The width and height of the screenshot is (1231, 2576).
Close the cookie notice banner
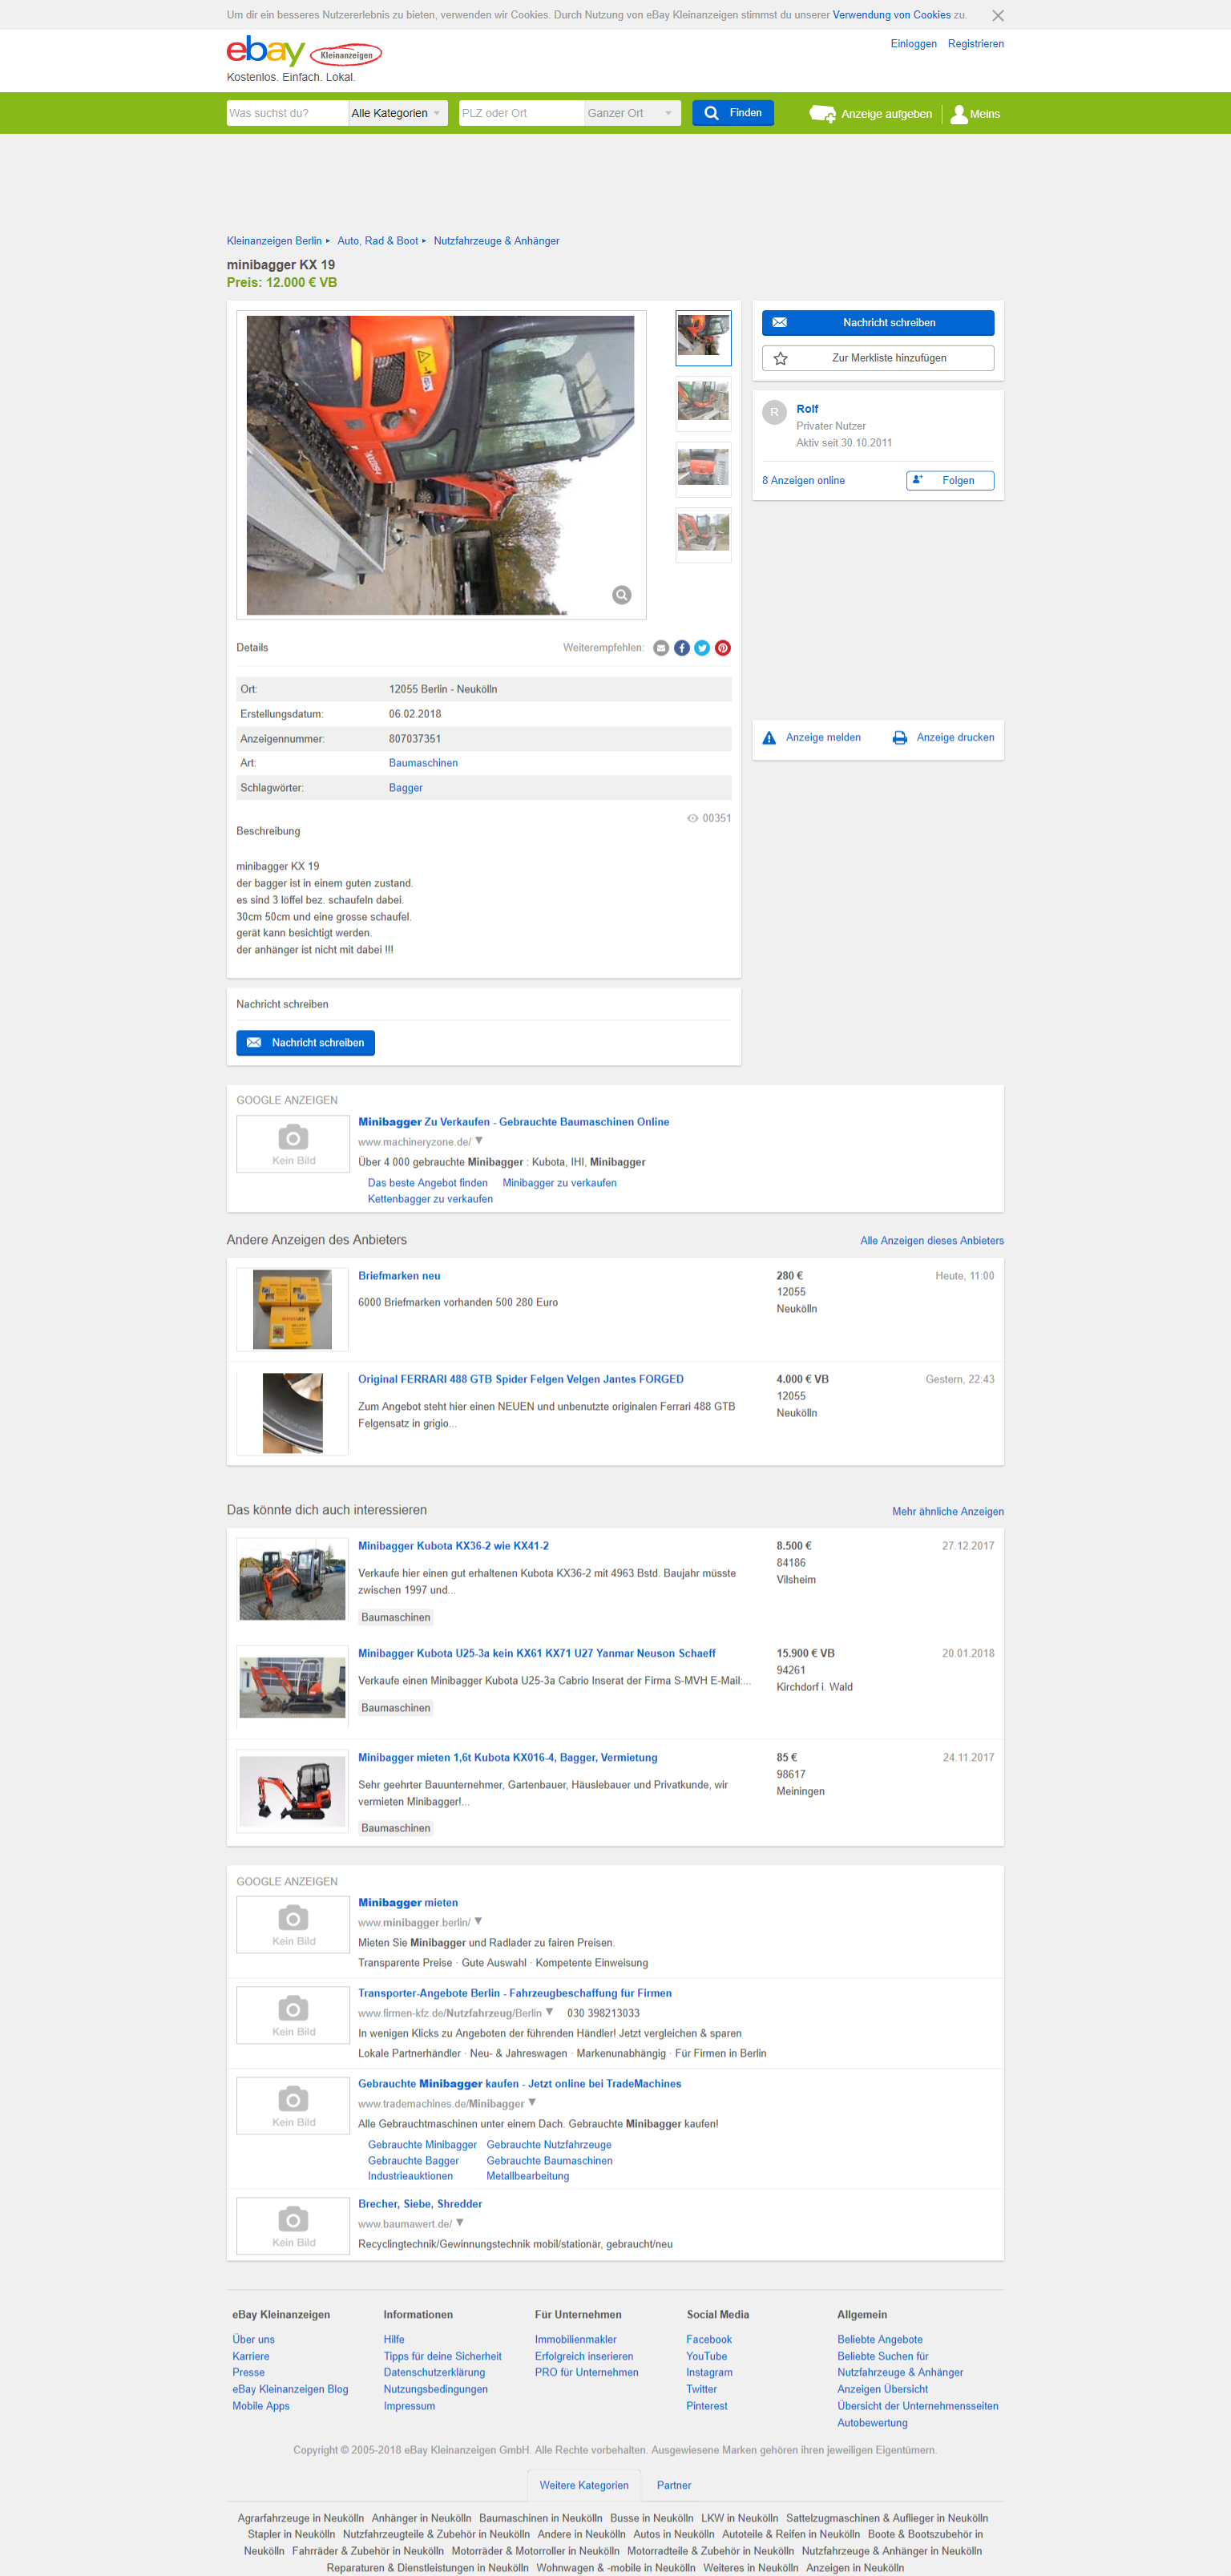997,15
